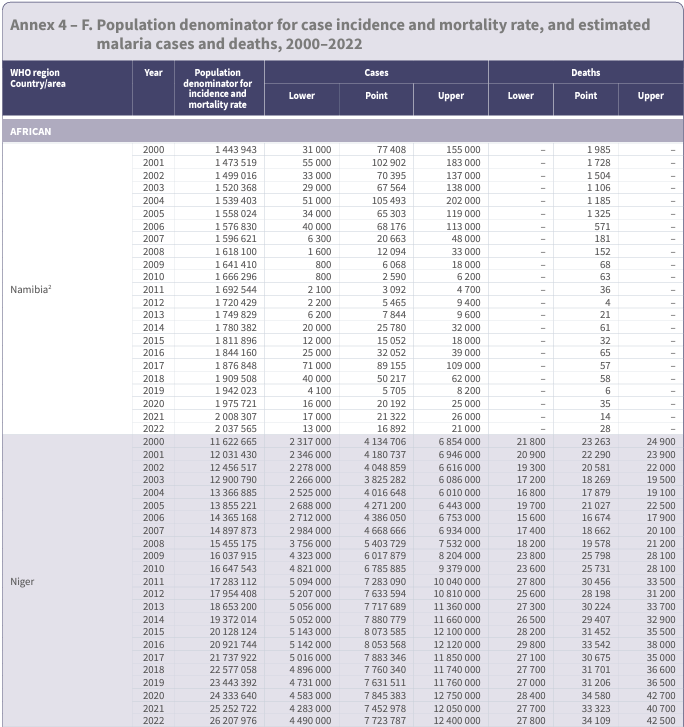Image resolution: width=684 pixels, height=727 pixels.
Task: Click Niger cases point value 8 073 585
Action: (x=385, y=632)
